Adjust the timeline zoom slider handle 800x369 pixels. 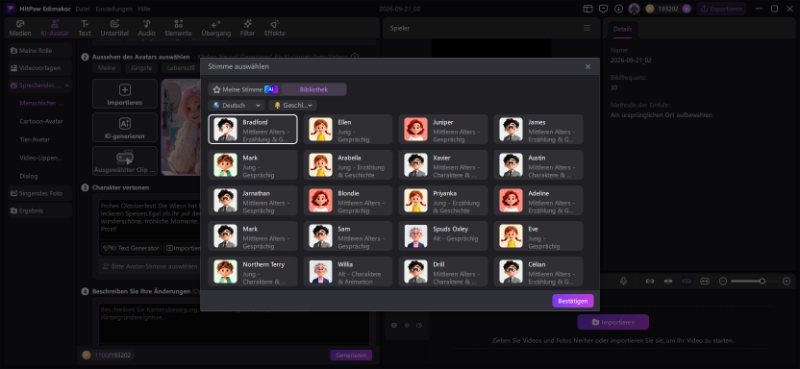(762, 281)
